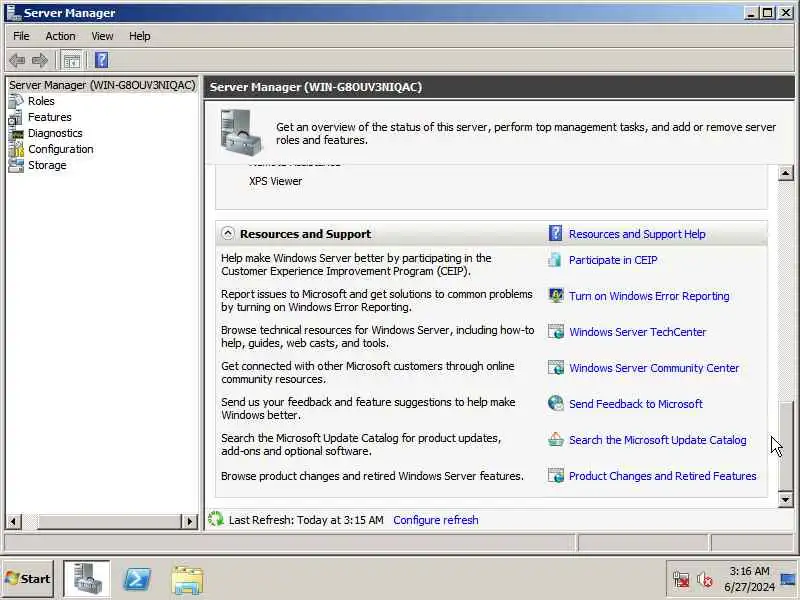Click Turn on Windows Error Reporting link
The image size is (800, 600).
pos(649,296)
